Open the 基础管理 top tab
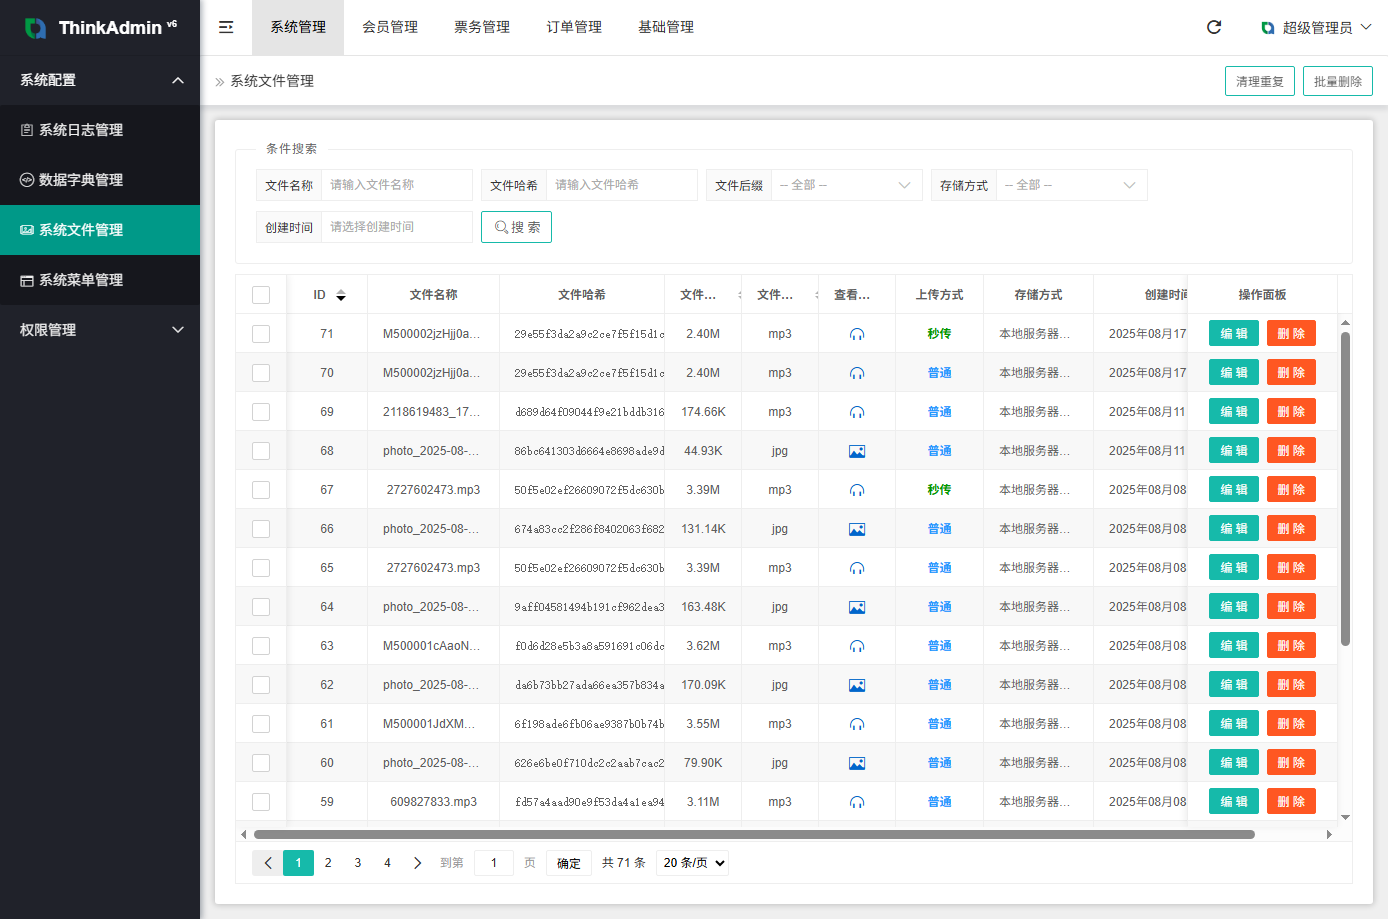Screen dimensions: 1388x919 tap(666, 27)
